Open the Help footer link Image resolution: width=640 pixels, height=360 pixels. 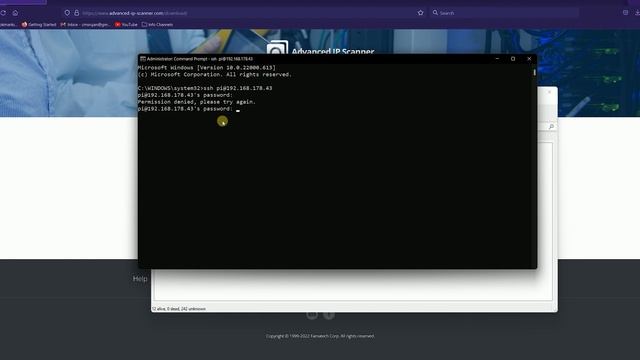click(140, 279)
